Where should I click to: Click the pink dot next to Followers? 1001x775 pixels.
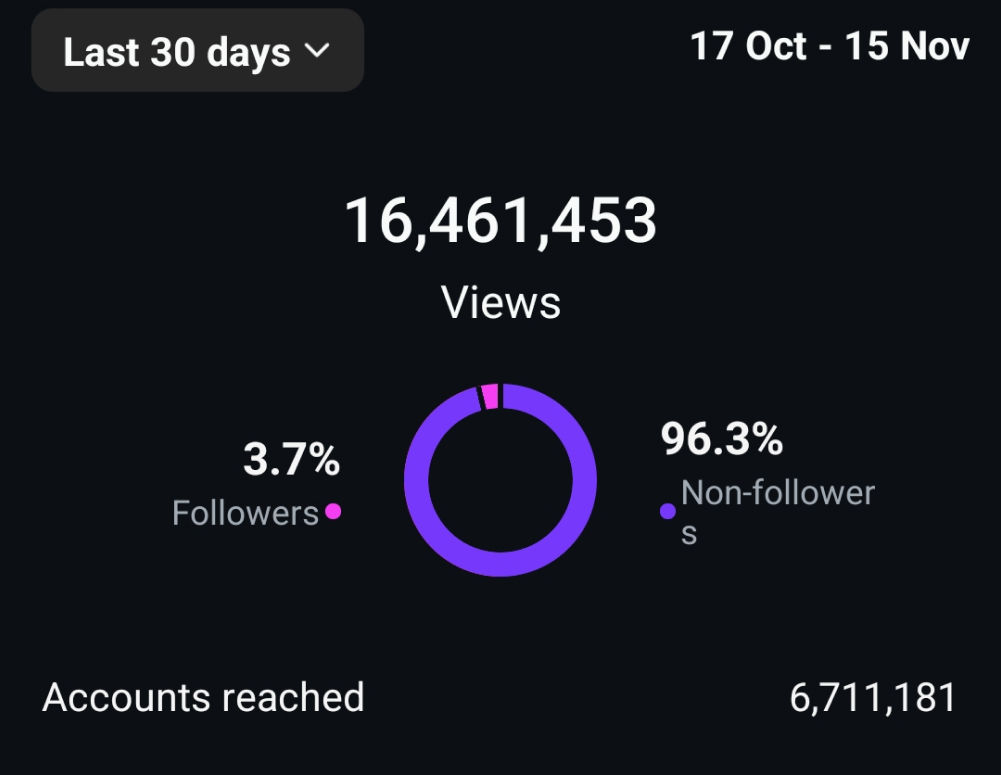click(333, 511)
